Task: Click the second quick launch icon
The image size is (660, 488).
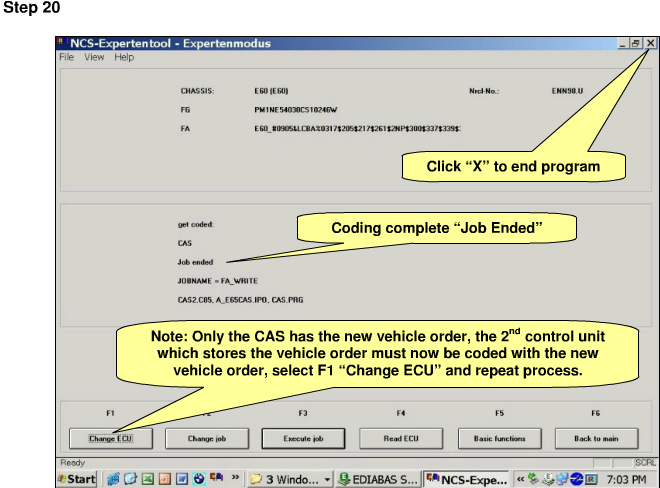Action: point(130,479)
